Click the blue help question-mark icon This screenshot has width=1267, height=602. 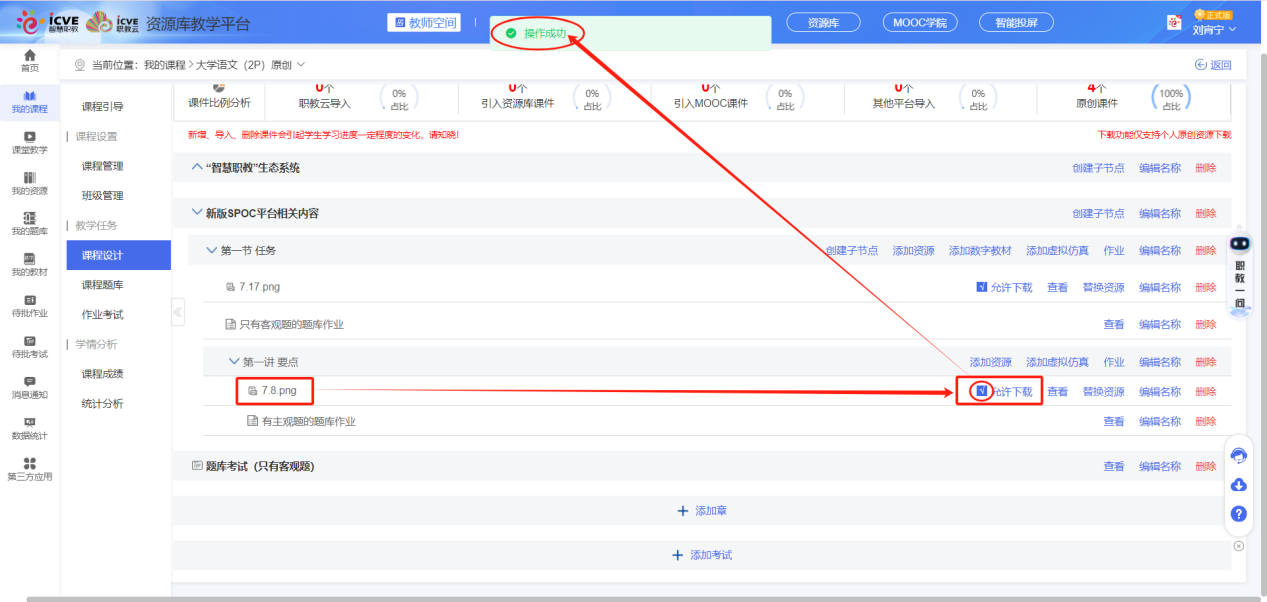pyautogui.click(x=1238, y=514)
